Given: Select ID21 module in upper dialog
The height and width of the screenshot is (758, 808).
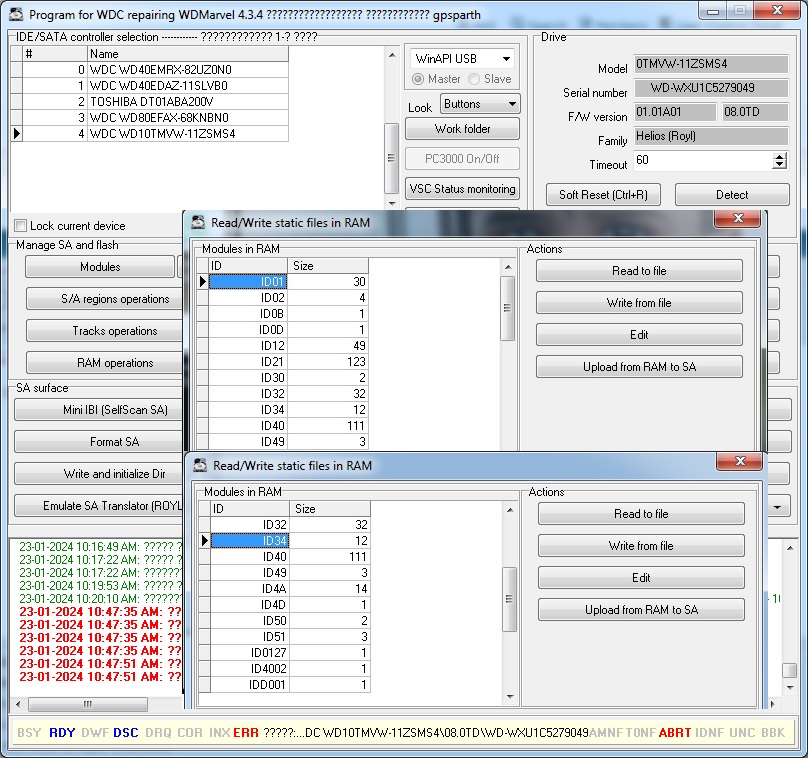Looking at the screenshot, I should click(282, 361).
